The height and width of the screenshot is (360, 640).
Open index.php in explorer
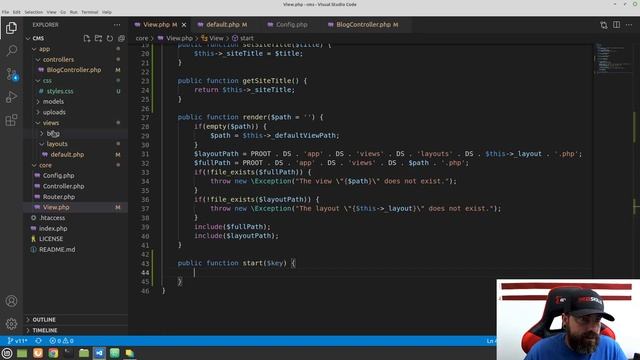[53, 229]
